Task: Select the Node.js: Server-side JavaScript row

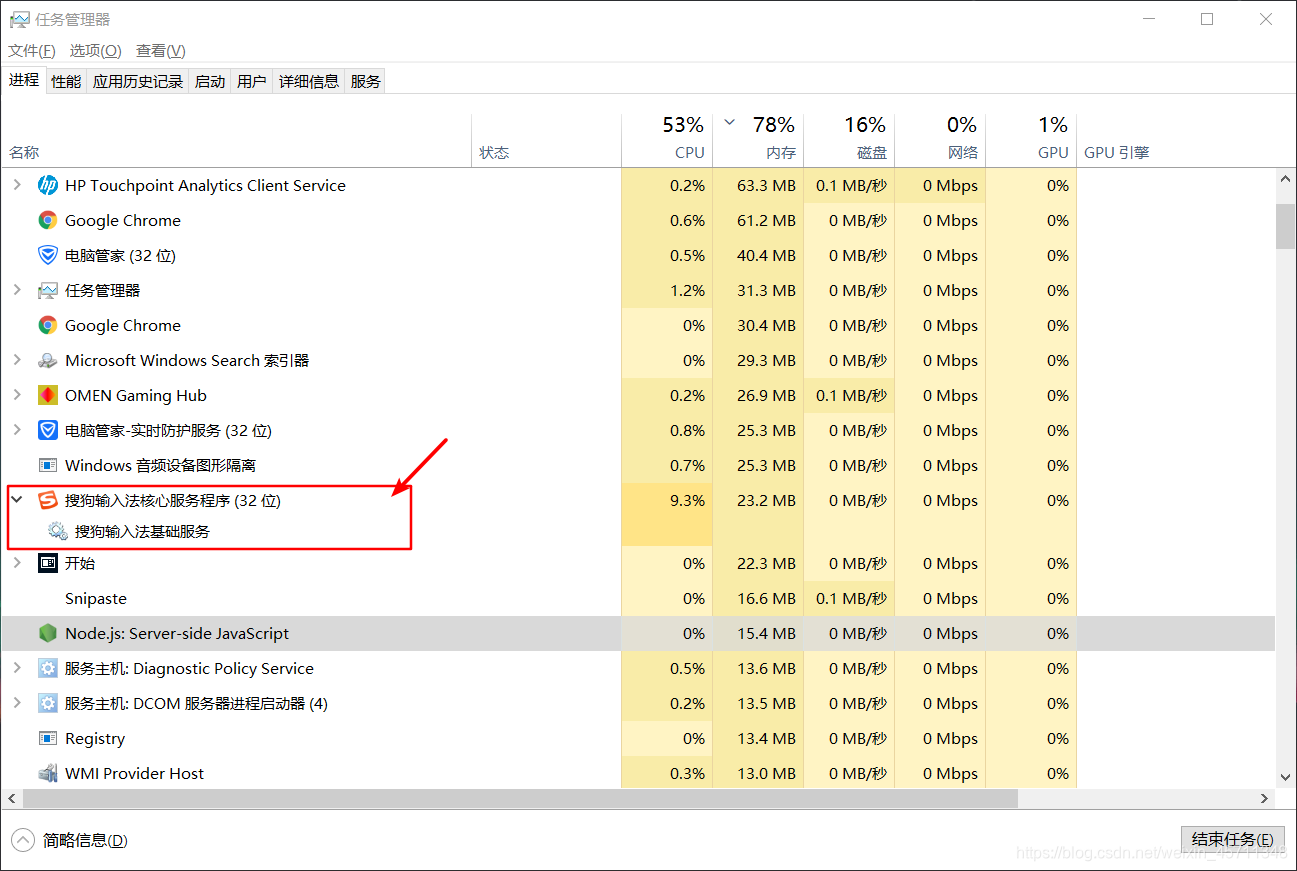Action: tap(638, 633)
